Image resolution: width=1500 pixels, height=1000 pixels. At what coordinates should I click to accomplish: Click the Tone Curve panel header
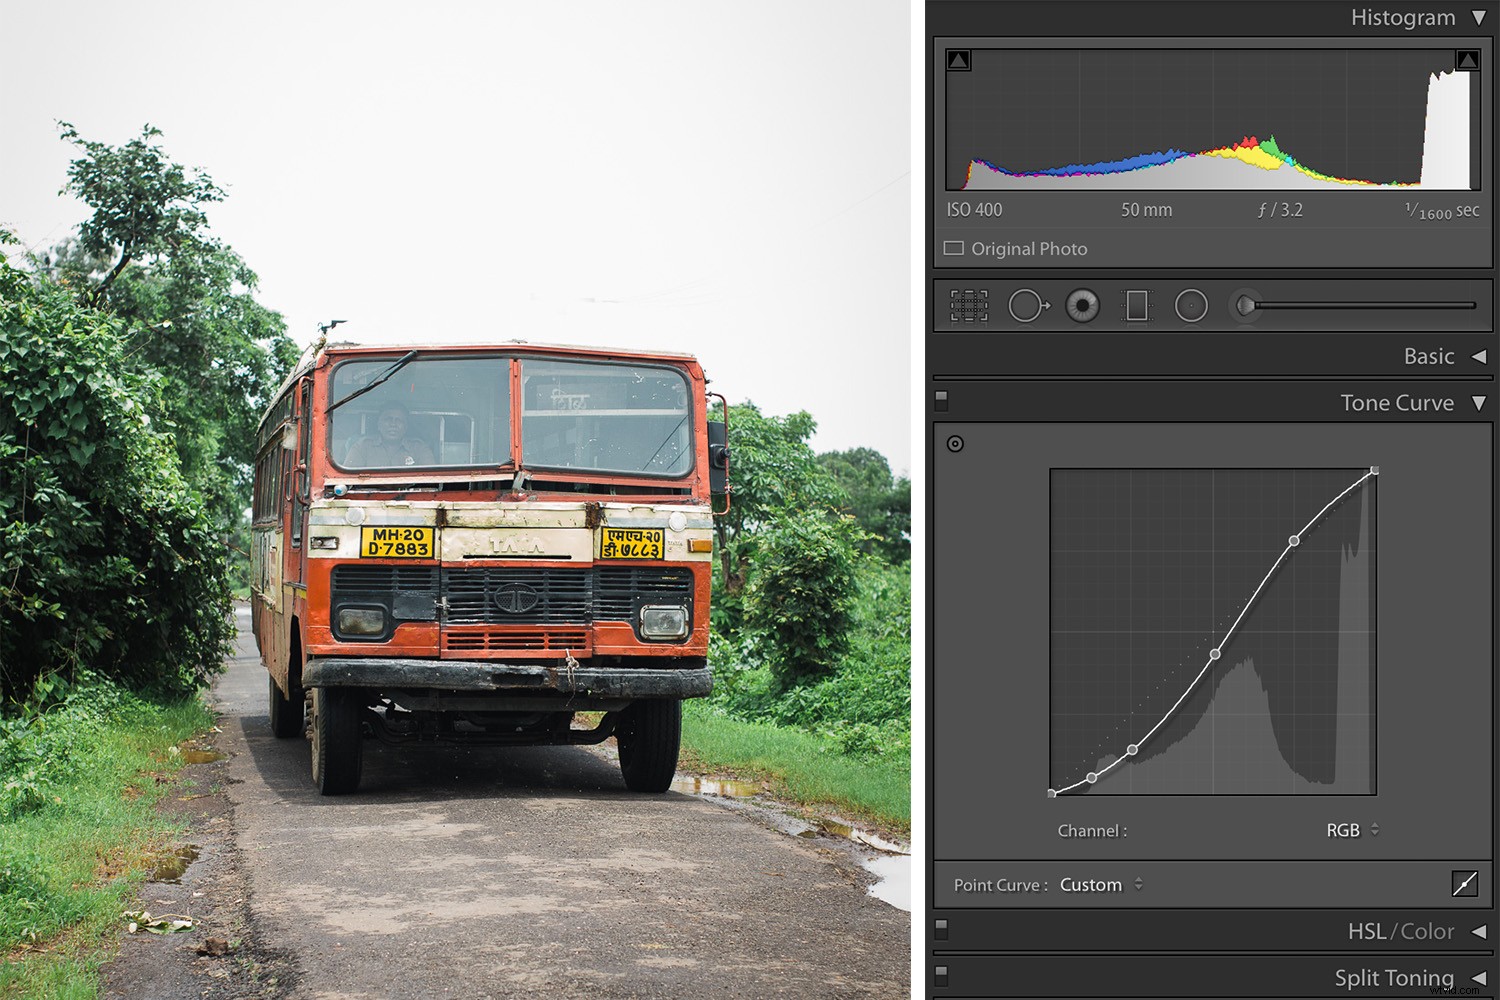1398,402
